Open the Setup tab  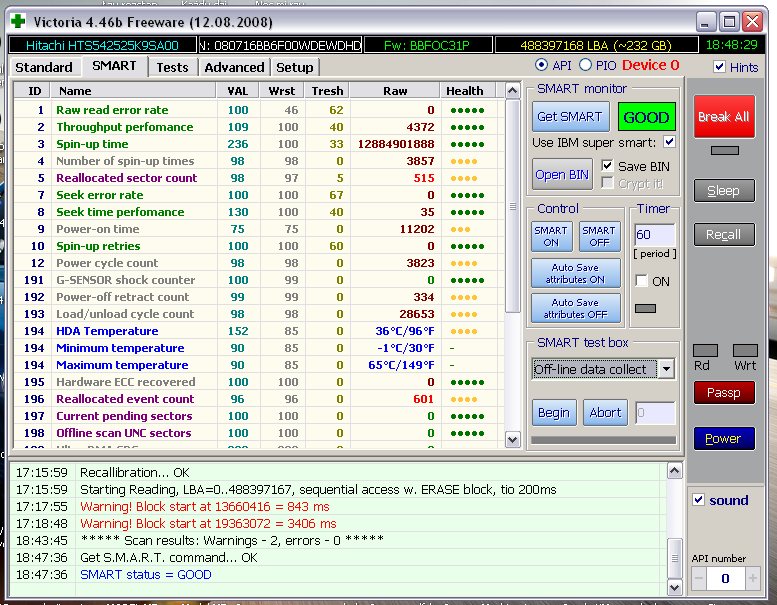click(294, 67)
